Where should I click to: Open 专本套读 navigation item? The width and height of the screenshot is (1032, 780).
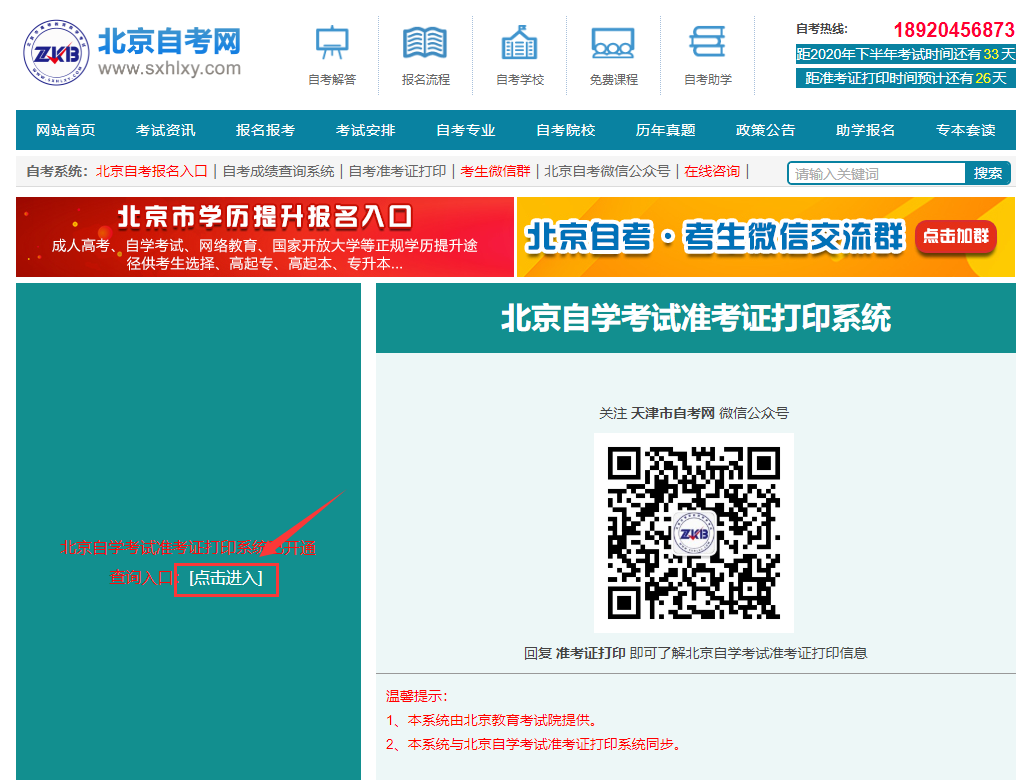coord(966,130)
